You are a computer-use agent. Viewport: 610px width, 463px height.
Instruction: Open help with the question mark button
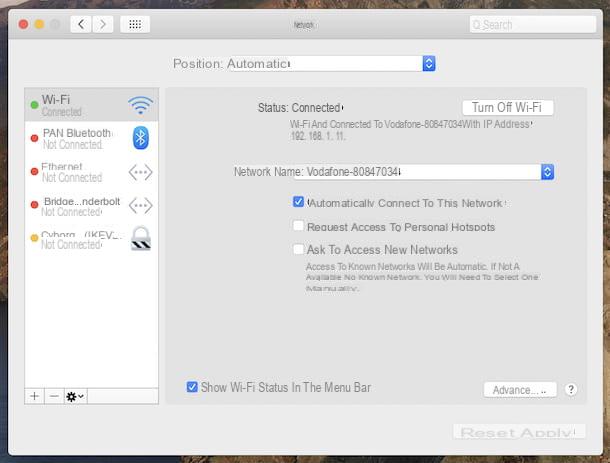pos(571,389)
